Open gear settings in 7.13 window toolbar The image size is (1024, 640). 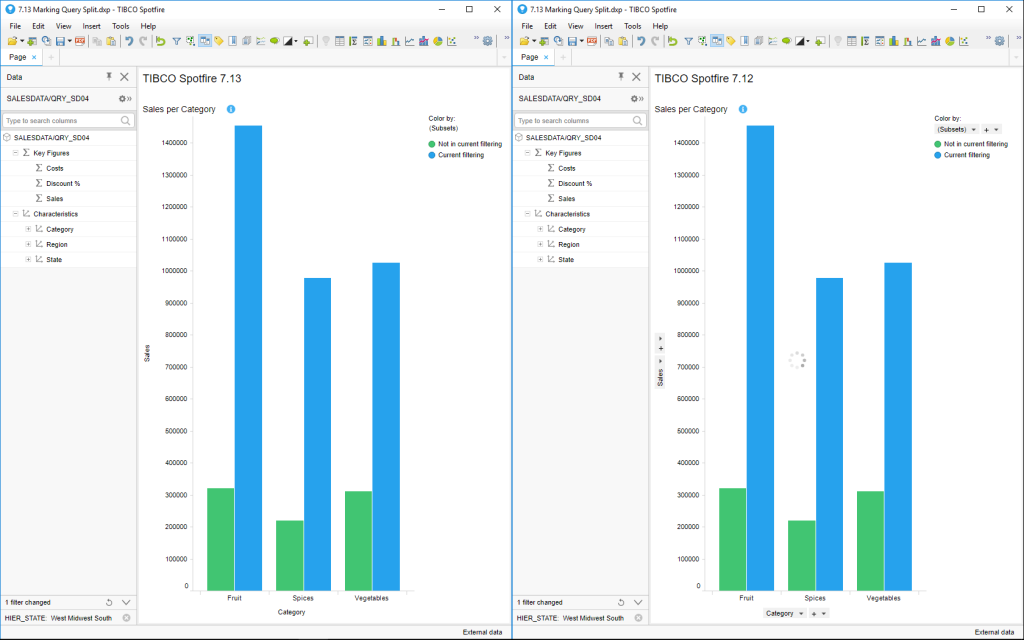[487, 40]
